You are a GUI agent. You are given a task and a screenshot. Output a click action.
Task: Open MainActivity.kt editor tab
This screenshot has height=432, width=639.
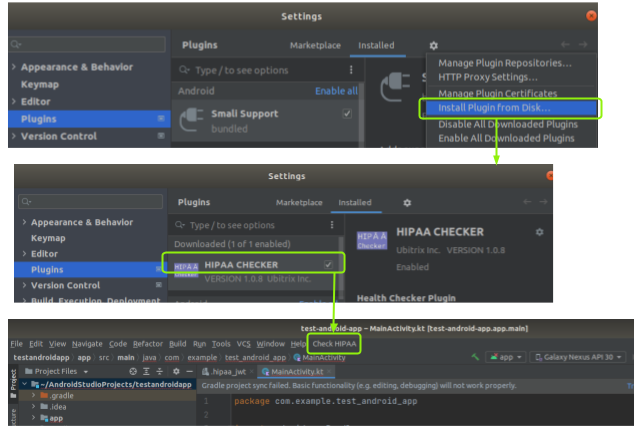coord(297,371)
